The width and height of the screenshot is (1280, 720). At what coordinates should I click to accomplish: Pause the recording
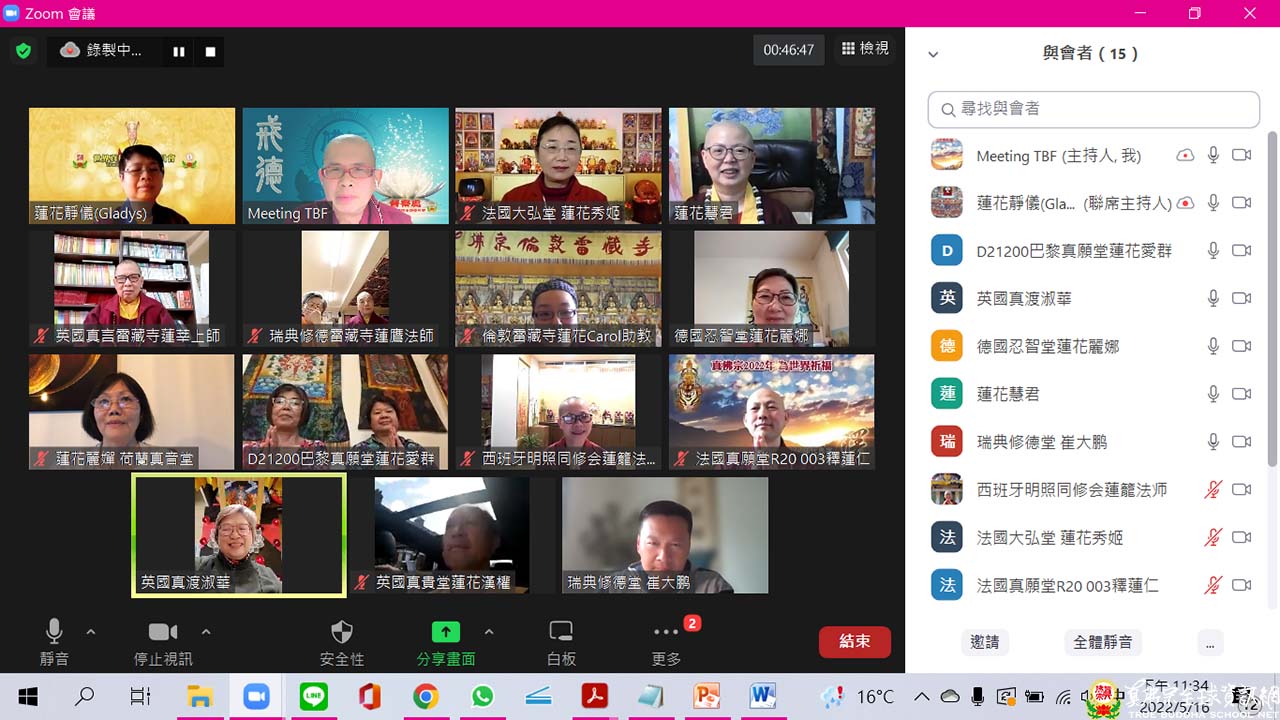coord(179,51)
